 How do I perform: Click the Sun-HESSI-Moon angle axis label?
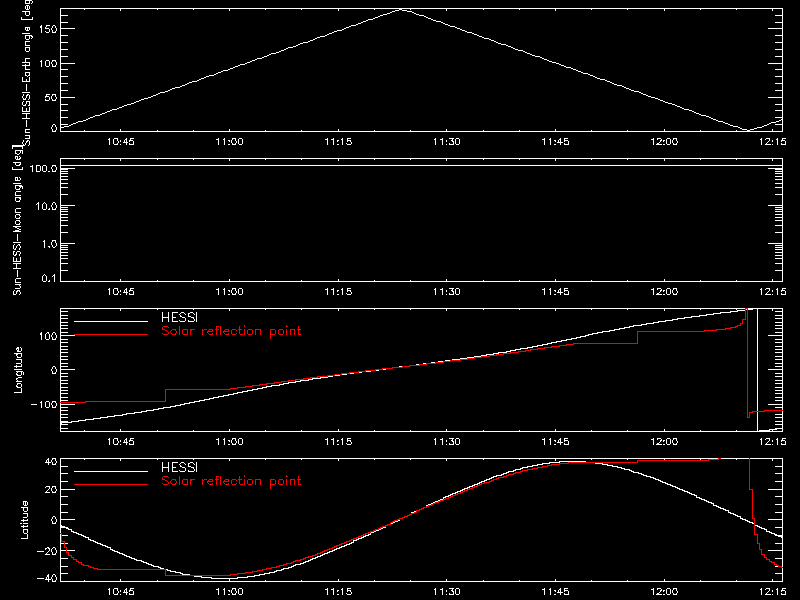pyautogui.click(x=17, y=220)
